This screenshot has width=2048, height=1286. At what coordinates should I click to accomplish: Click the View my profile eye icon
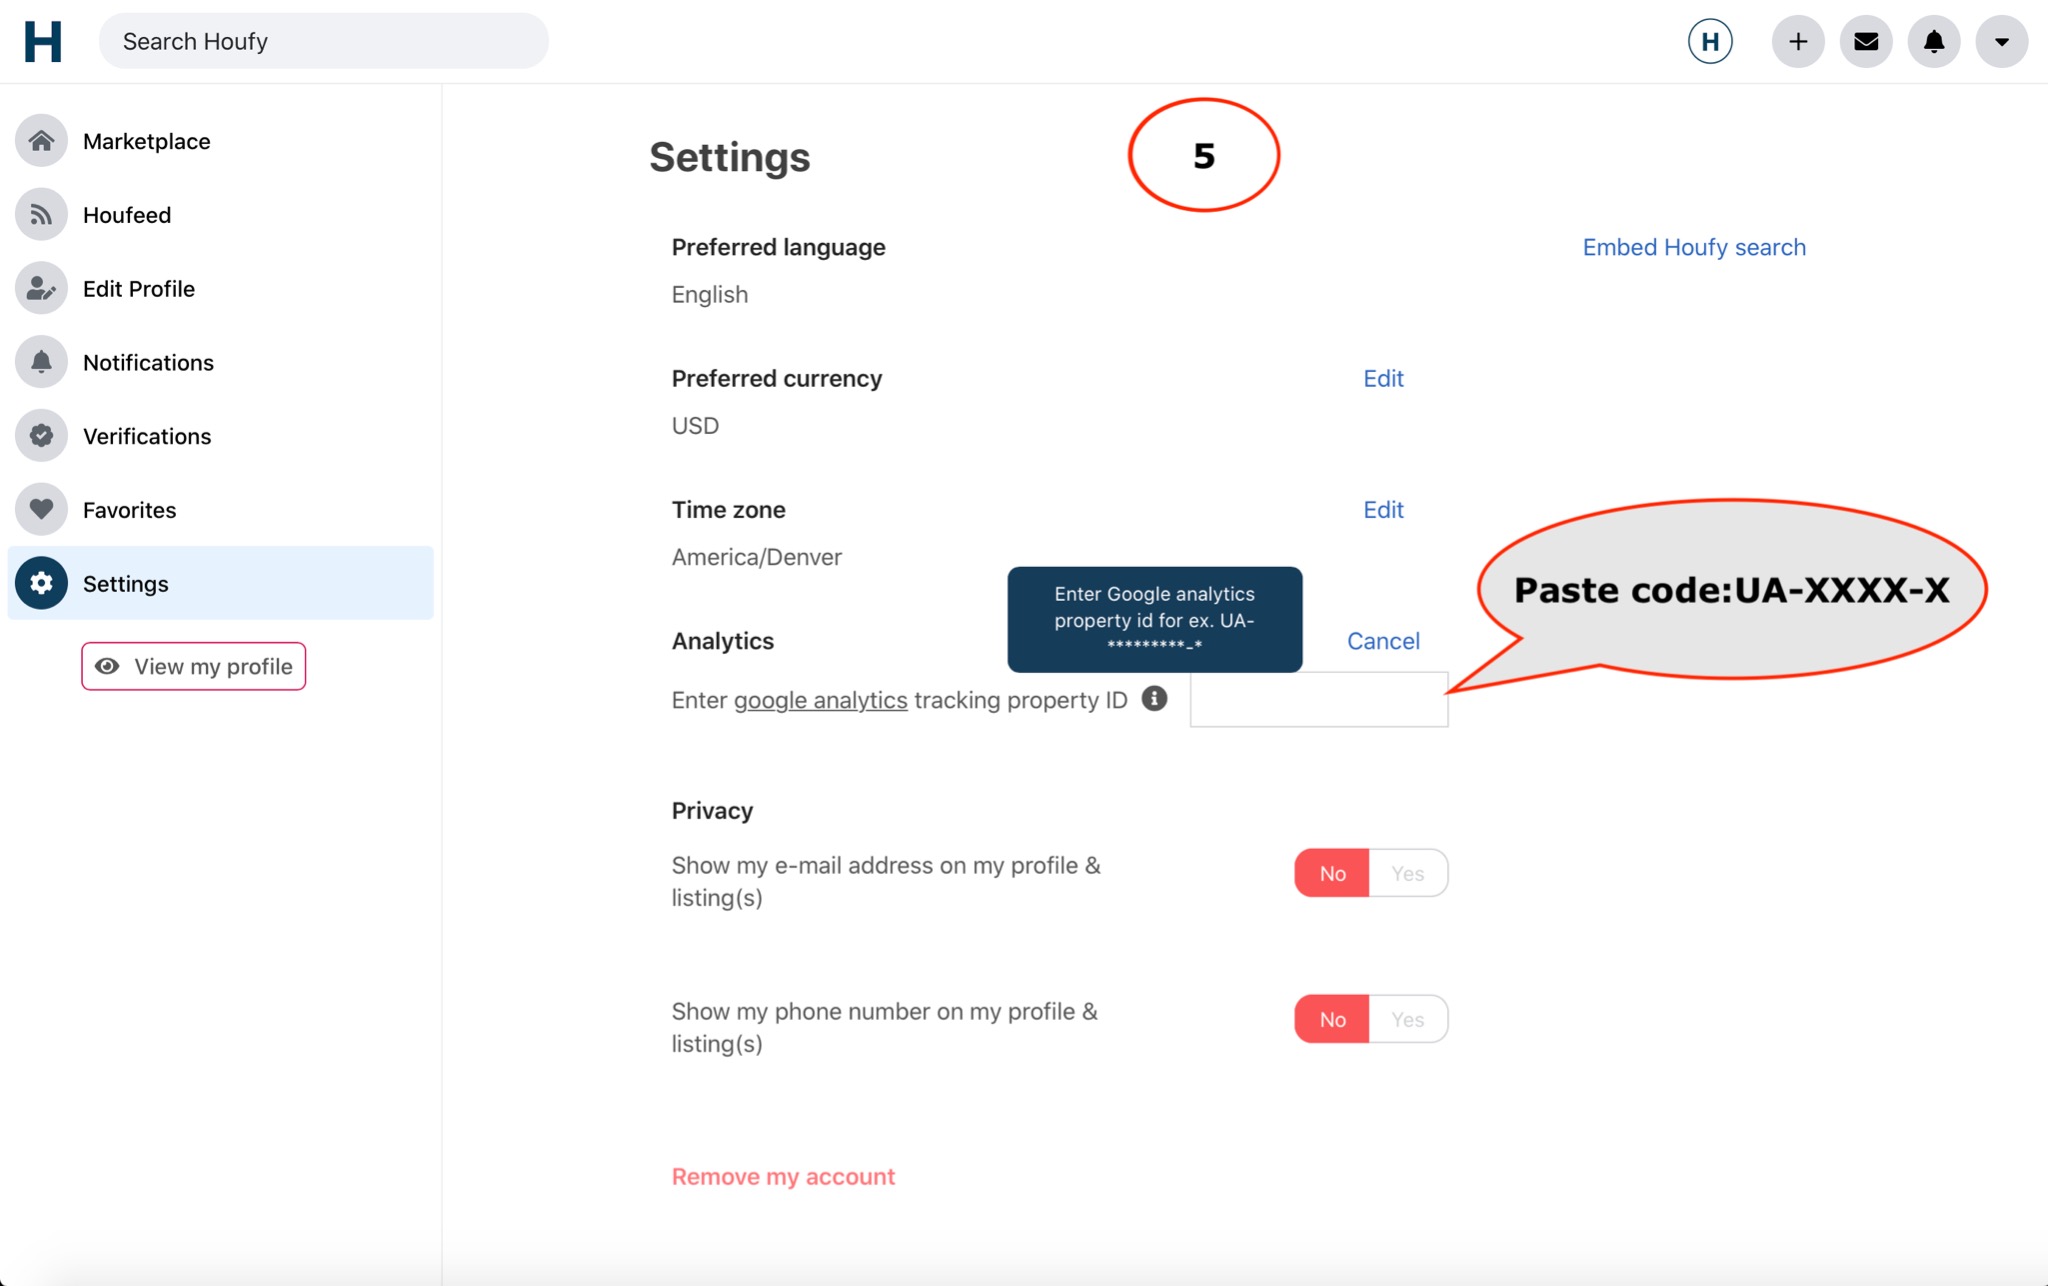[108, 664]
